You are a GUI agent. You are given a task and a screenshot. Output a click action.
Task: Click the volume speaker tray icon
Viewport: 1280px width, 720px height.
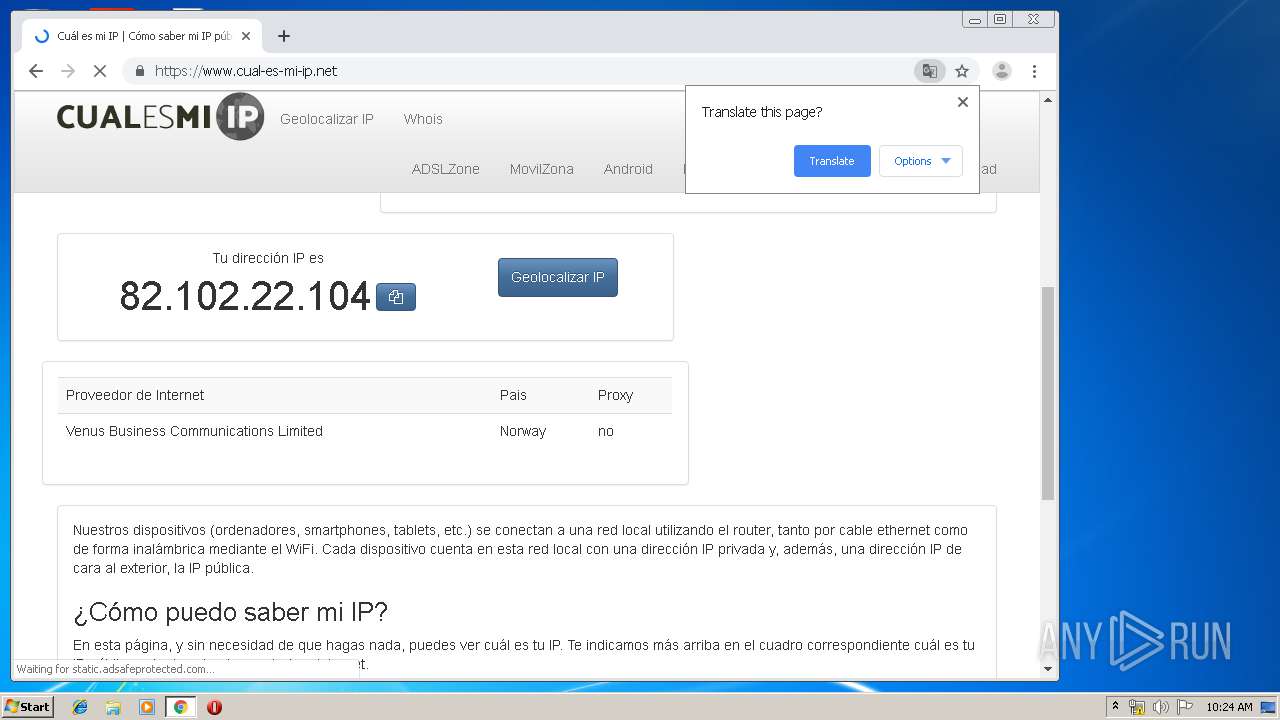tap(1161, 707)
